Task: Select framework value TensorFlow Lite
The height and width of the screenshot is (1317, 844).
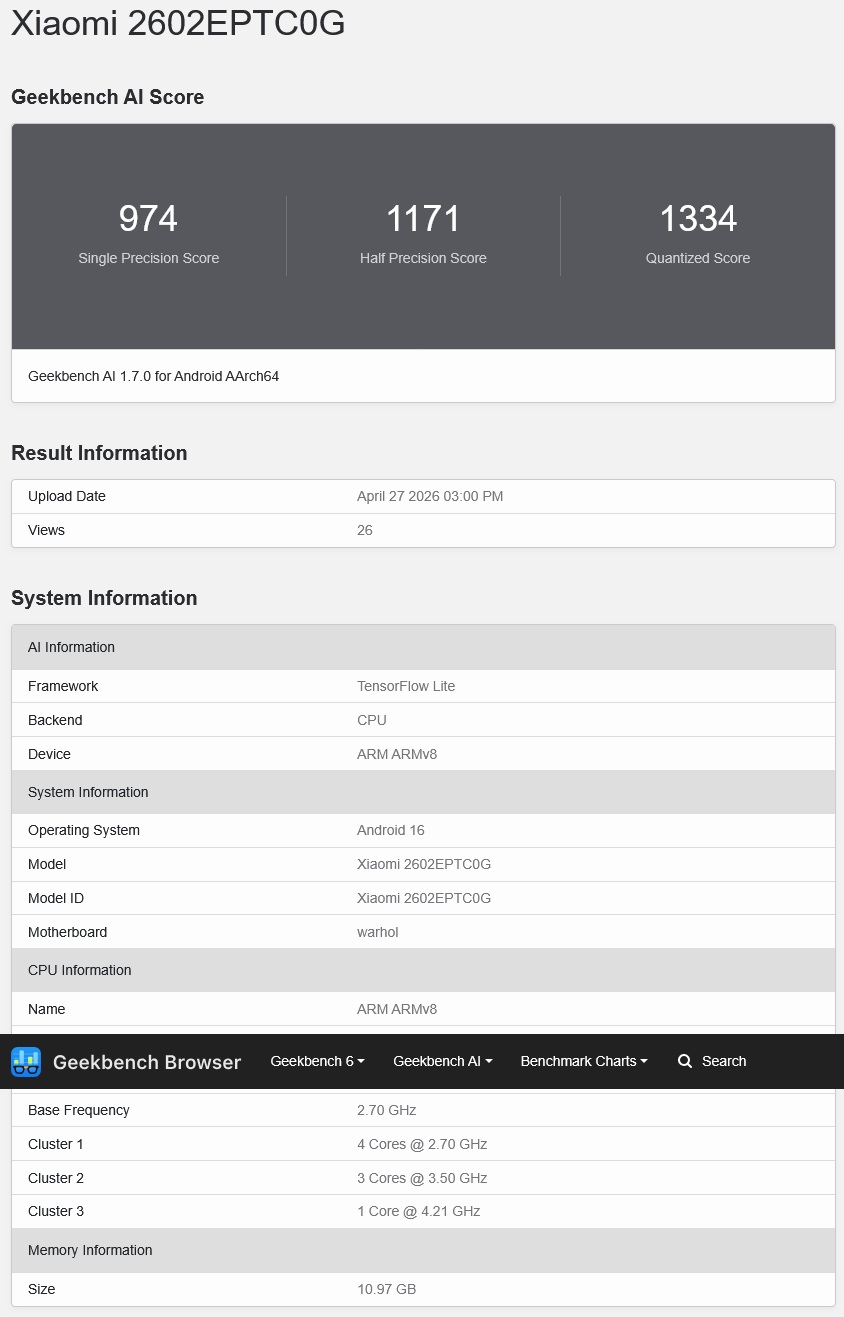Action: pos(406,686)
